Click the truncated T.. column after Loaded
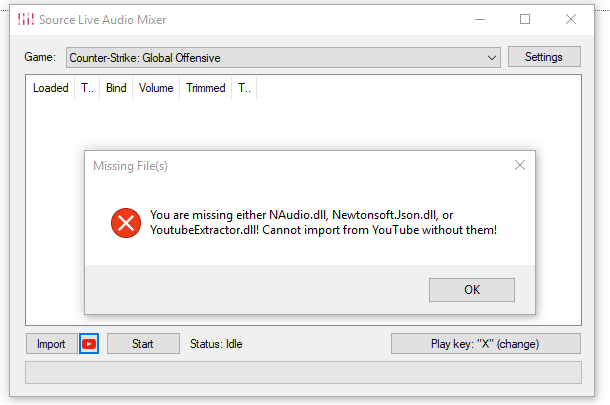The image size is (610, 405). (x=87, y=88)
